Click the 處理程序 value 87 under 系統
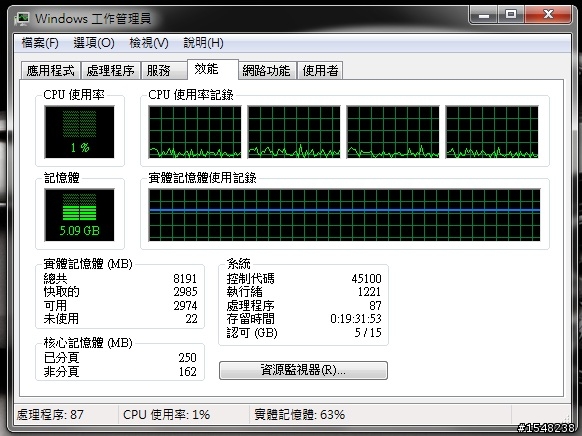Screen dimensions: 582x436 [375, 305]
